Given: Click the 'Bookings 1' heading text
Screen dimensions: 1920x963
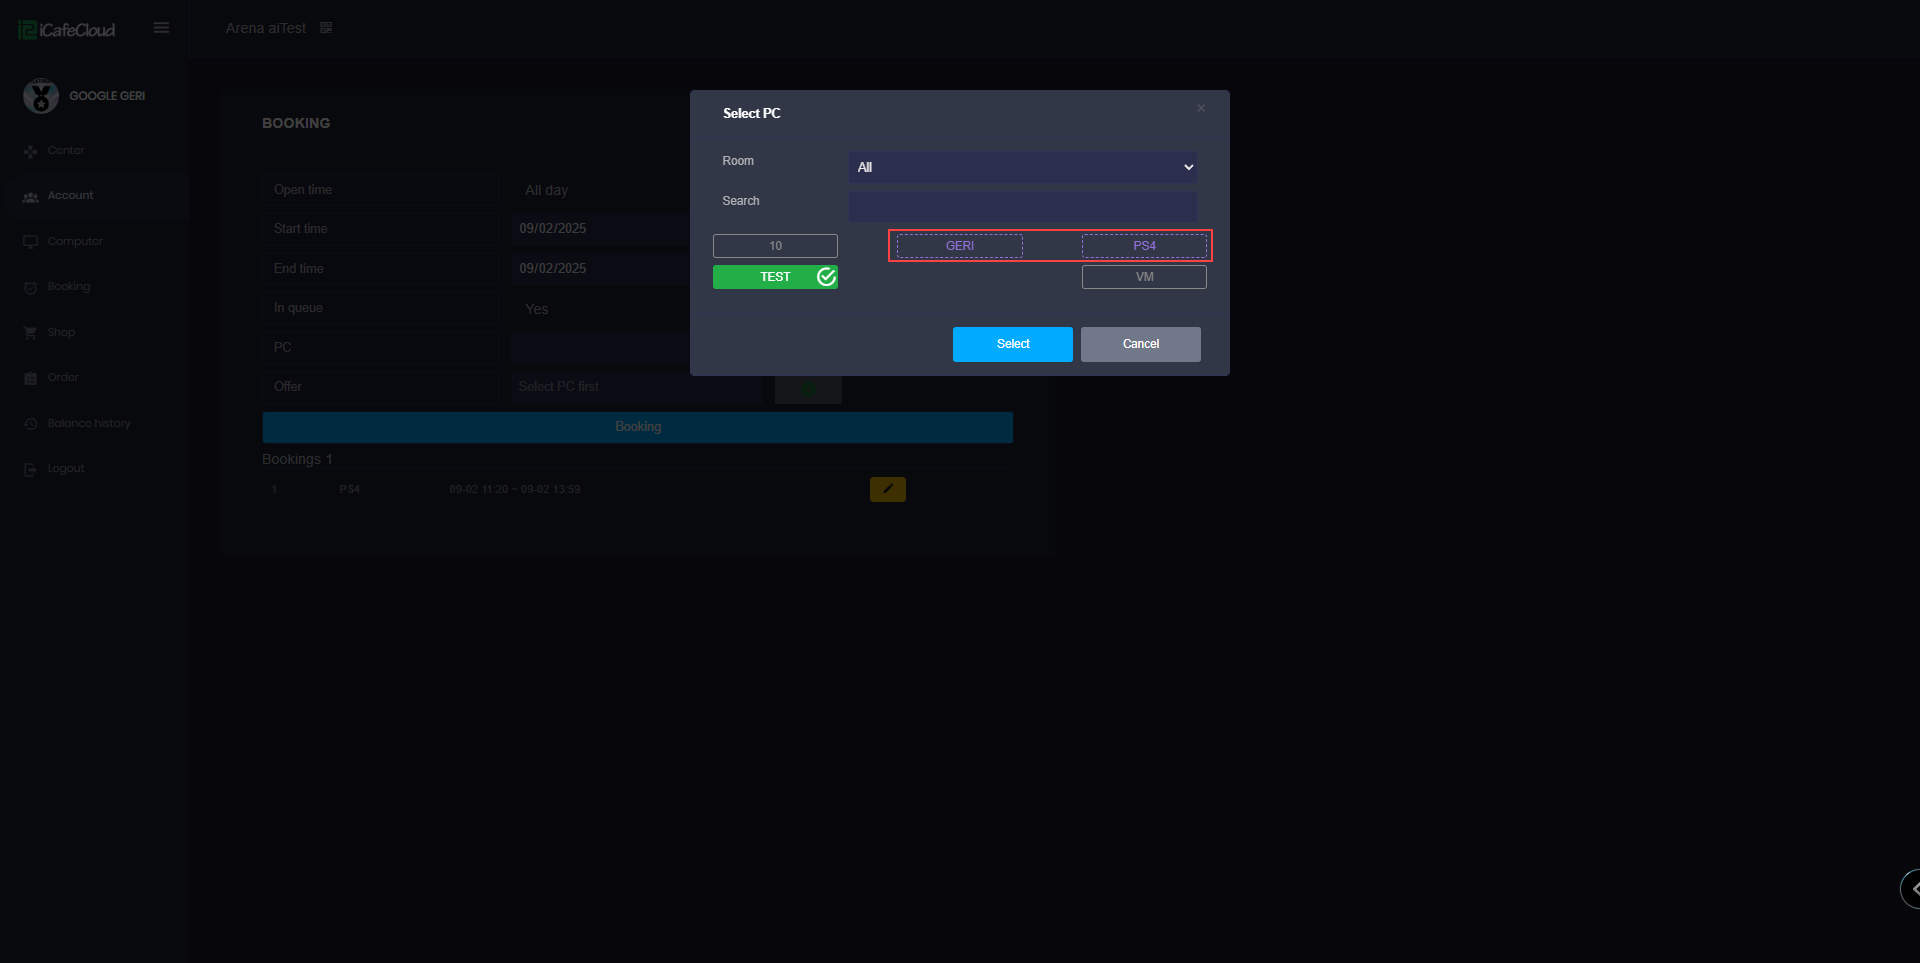Looking at the screenshot, I should [x=297, y=459].
